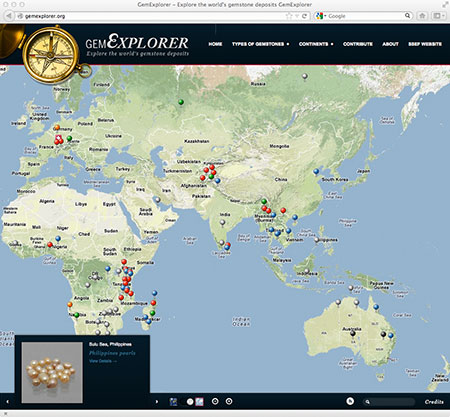This screenshot has width=450, height=417.
Task: Click the pearls thumbnail image
Action: pyautogui.click(x=52, y=372)
